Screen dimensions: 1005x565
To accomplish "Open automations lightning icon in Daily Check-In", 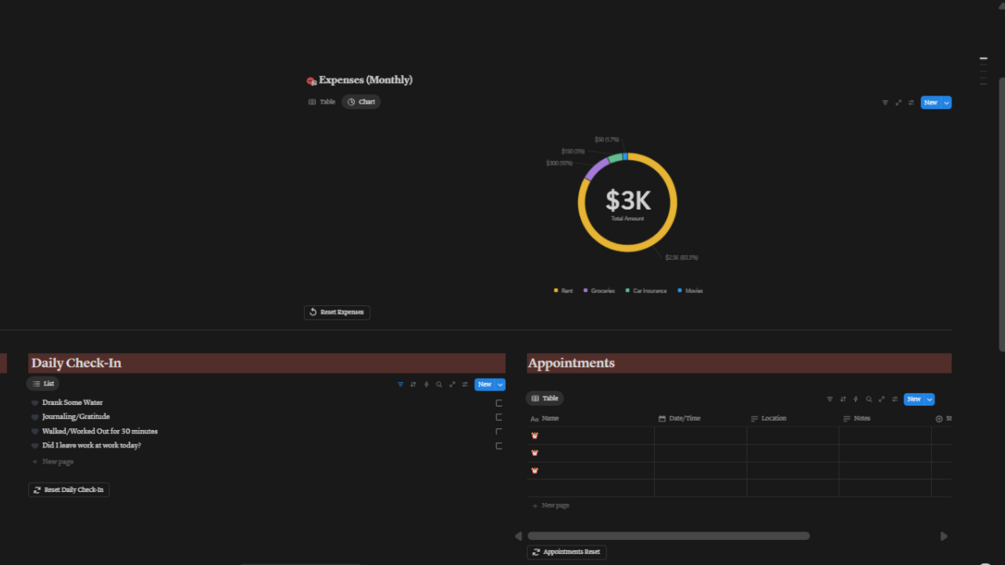I will [x=426, y=384].
